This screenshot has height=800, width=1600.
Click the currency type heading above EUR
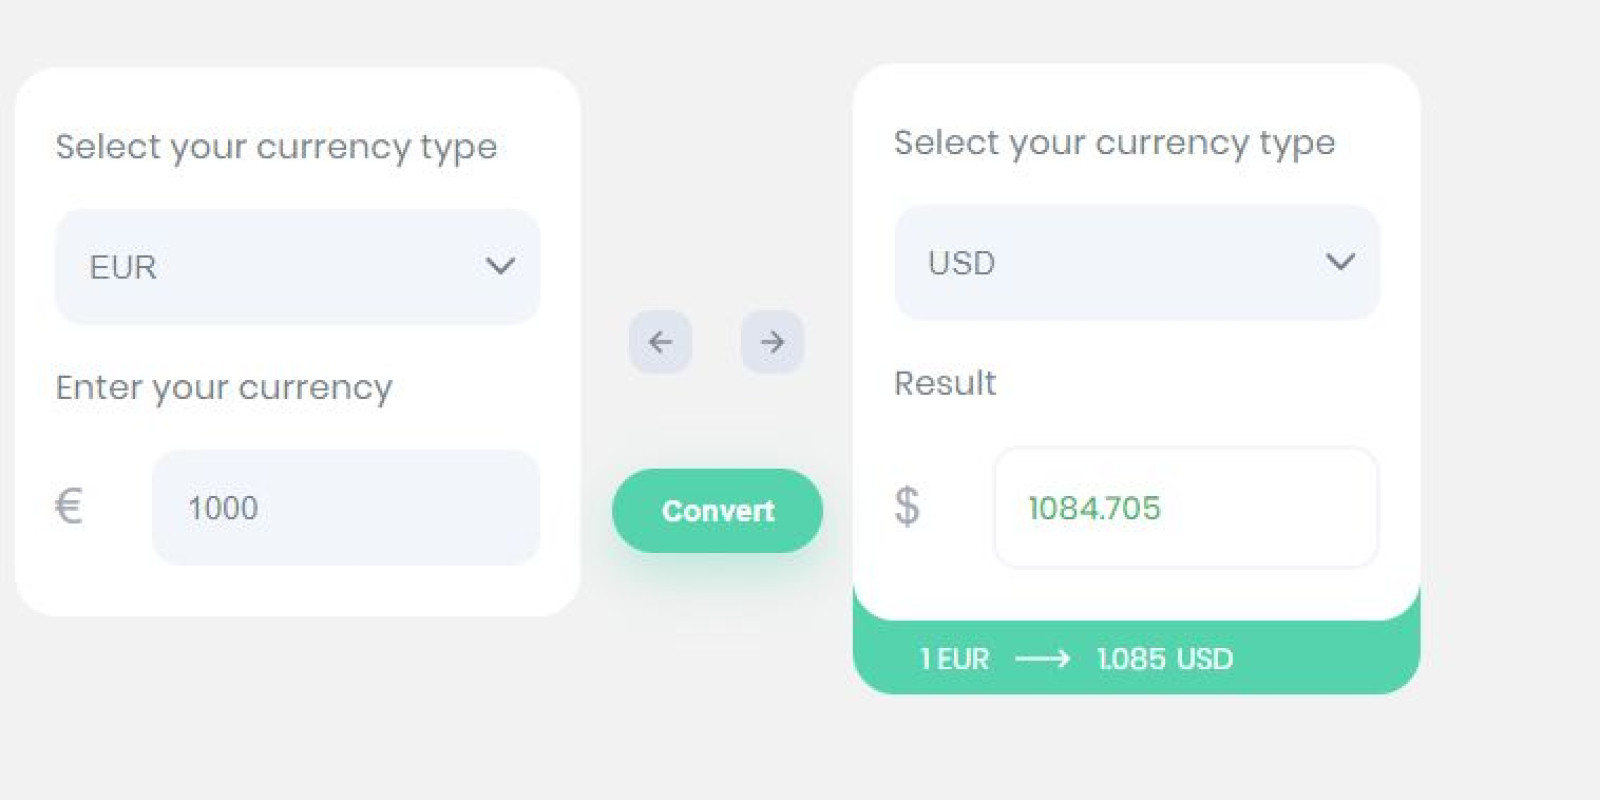pyautogui.click(x=276, y=147)
